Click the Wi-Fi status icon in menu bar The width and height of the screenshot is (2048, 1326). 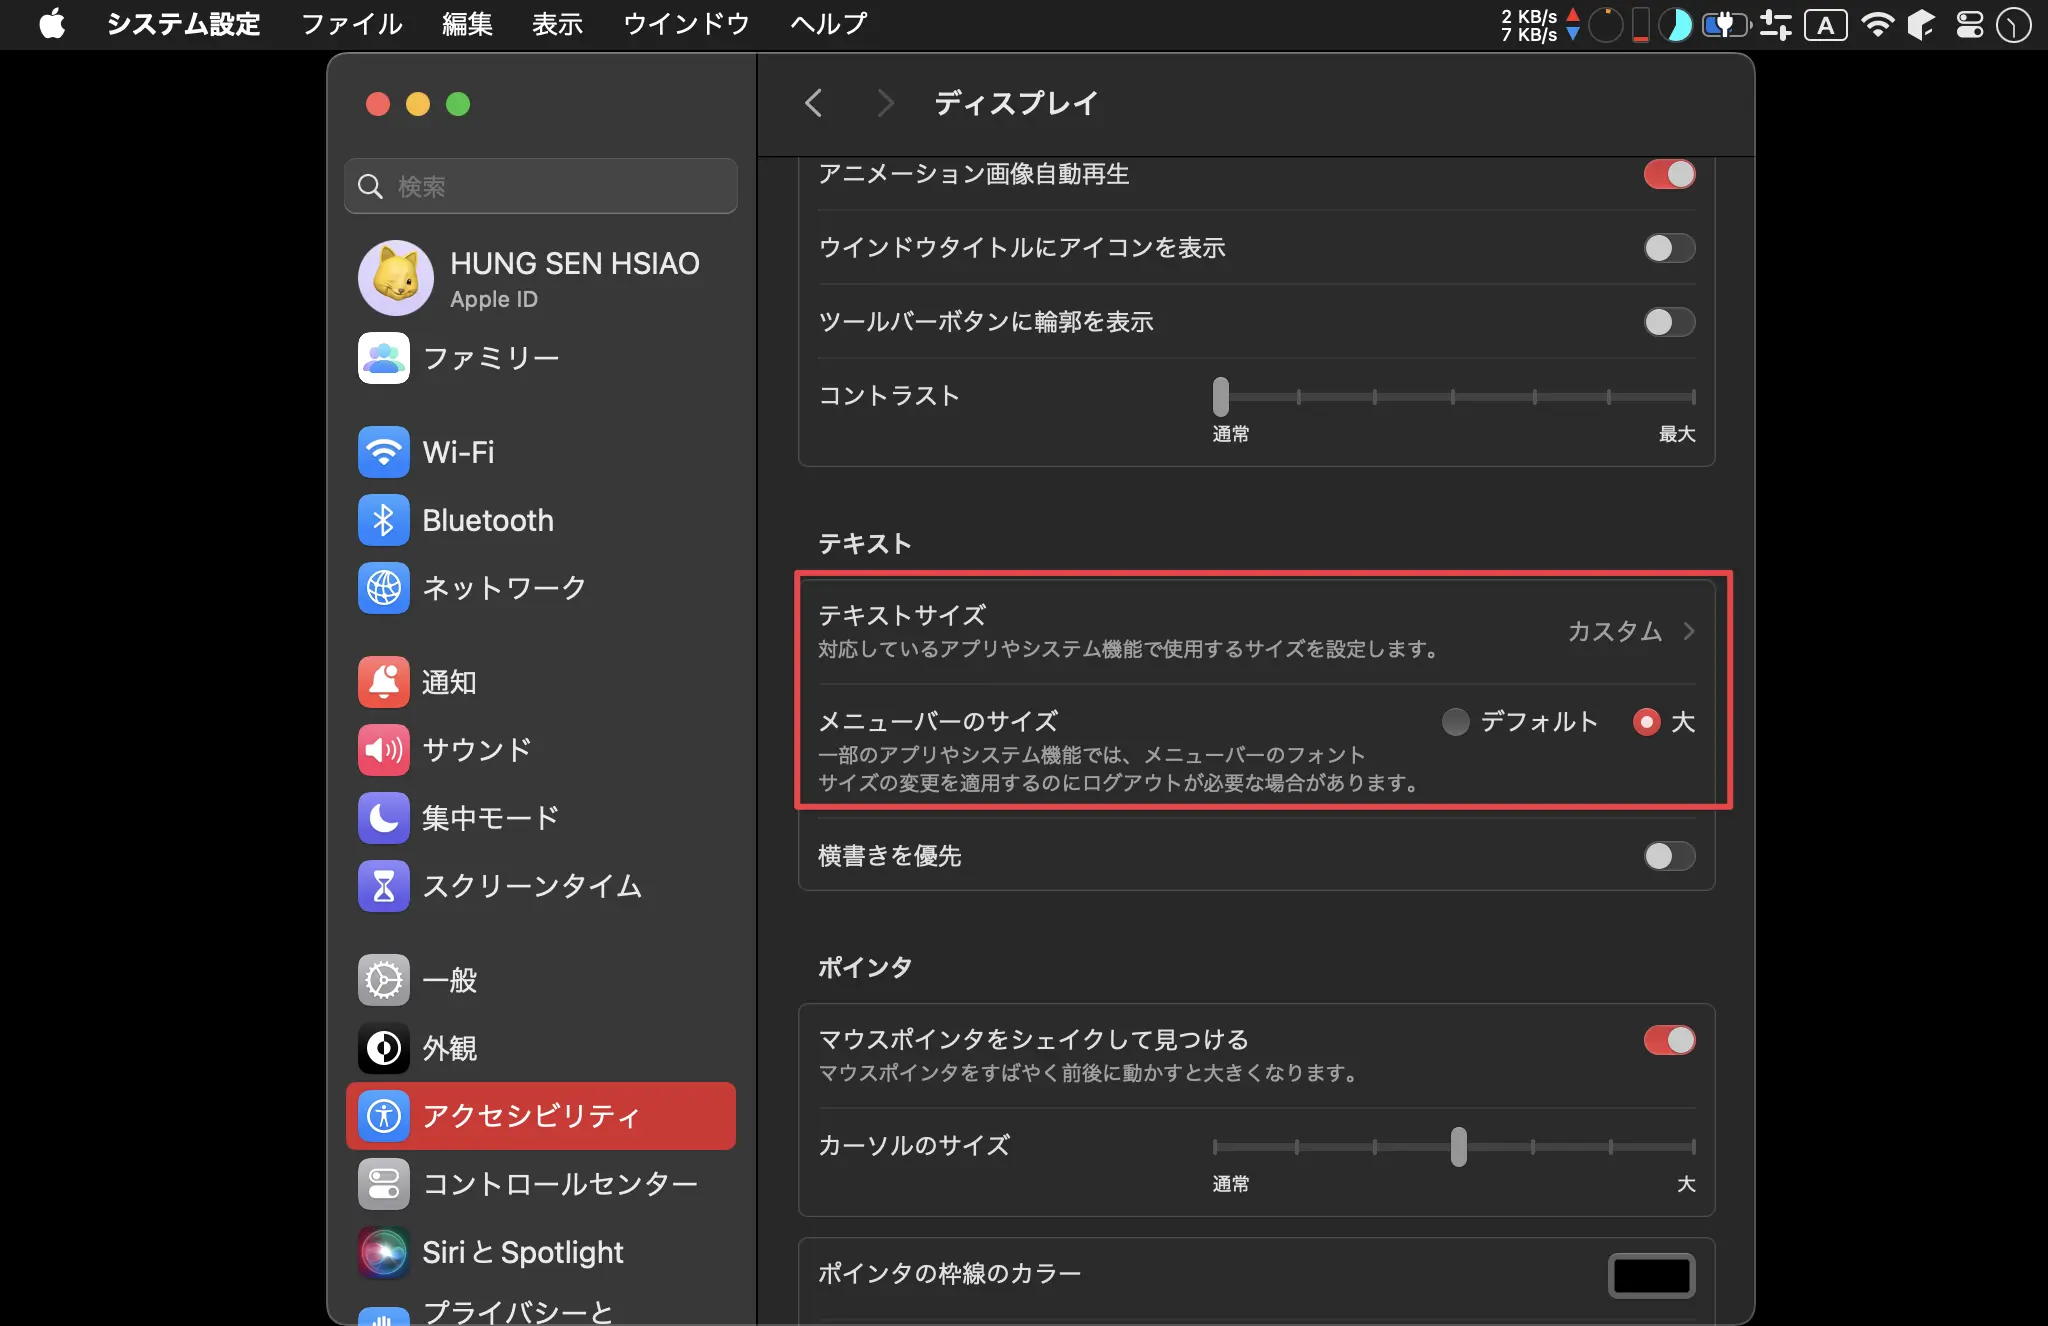point(1878,24)
